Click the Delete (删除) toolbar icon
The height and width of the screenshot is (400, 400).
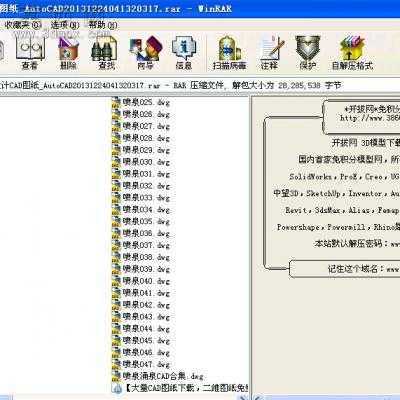tap(68, 53)
